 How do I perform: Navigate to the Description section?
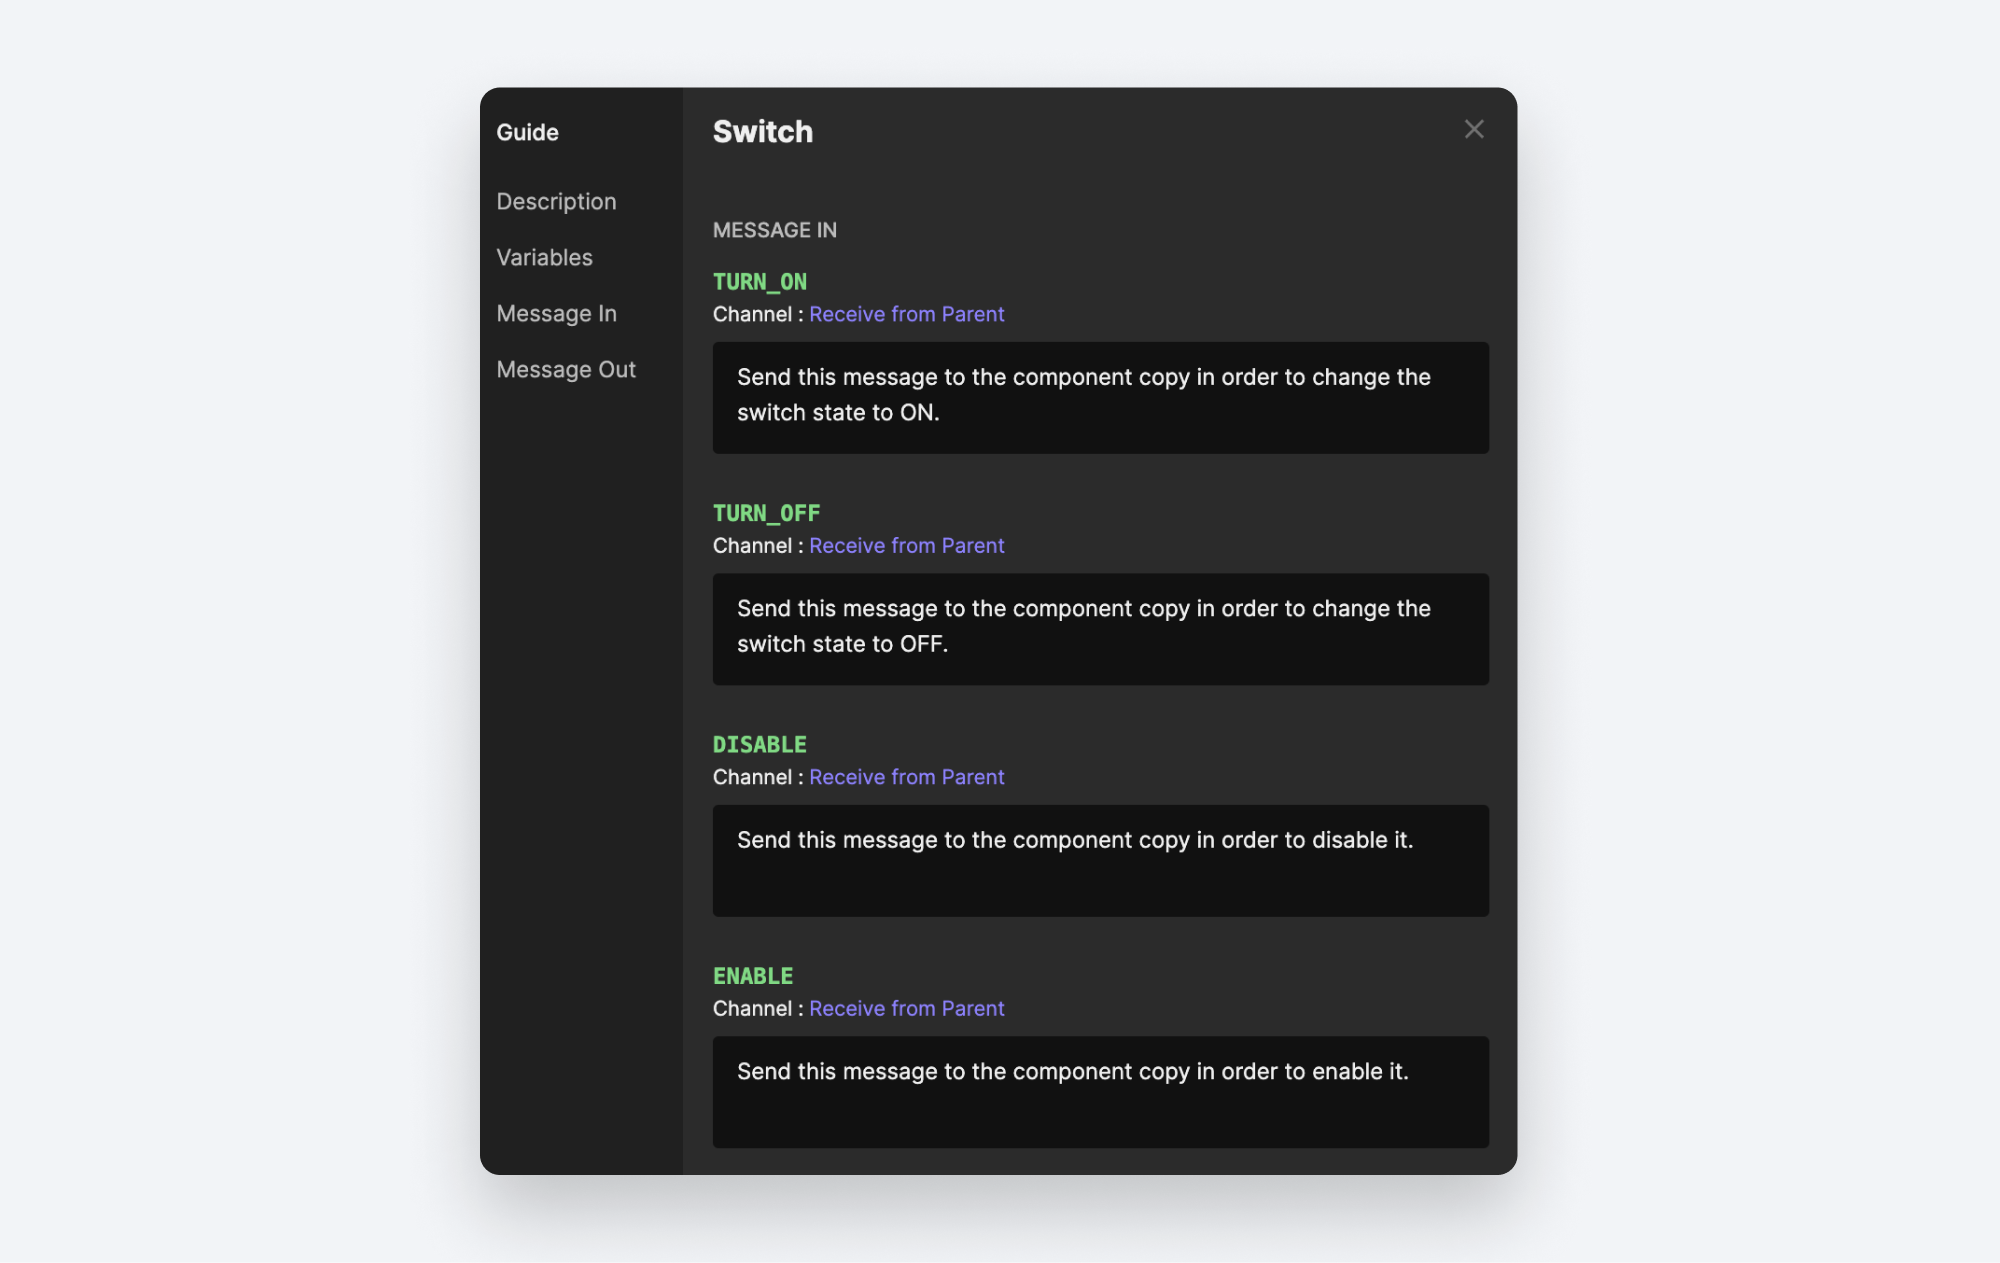[556, 201]
